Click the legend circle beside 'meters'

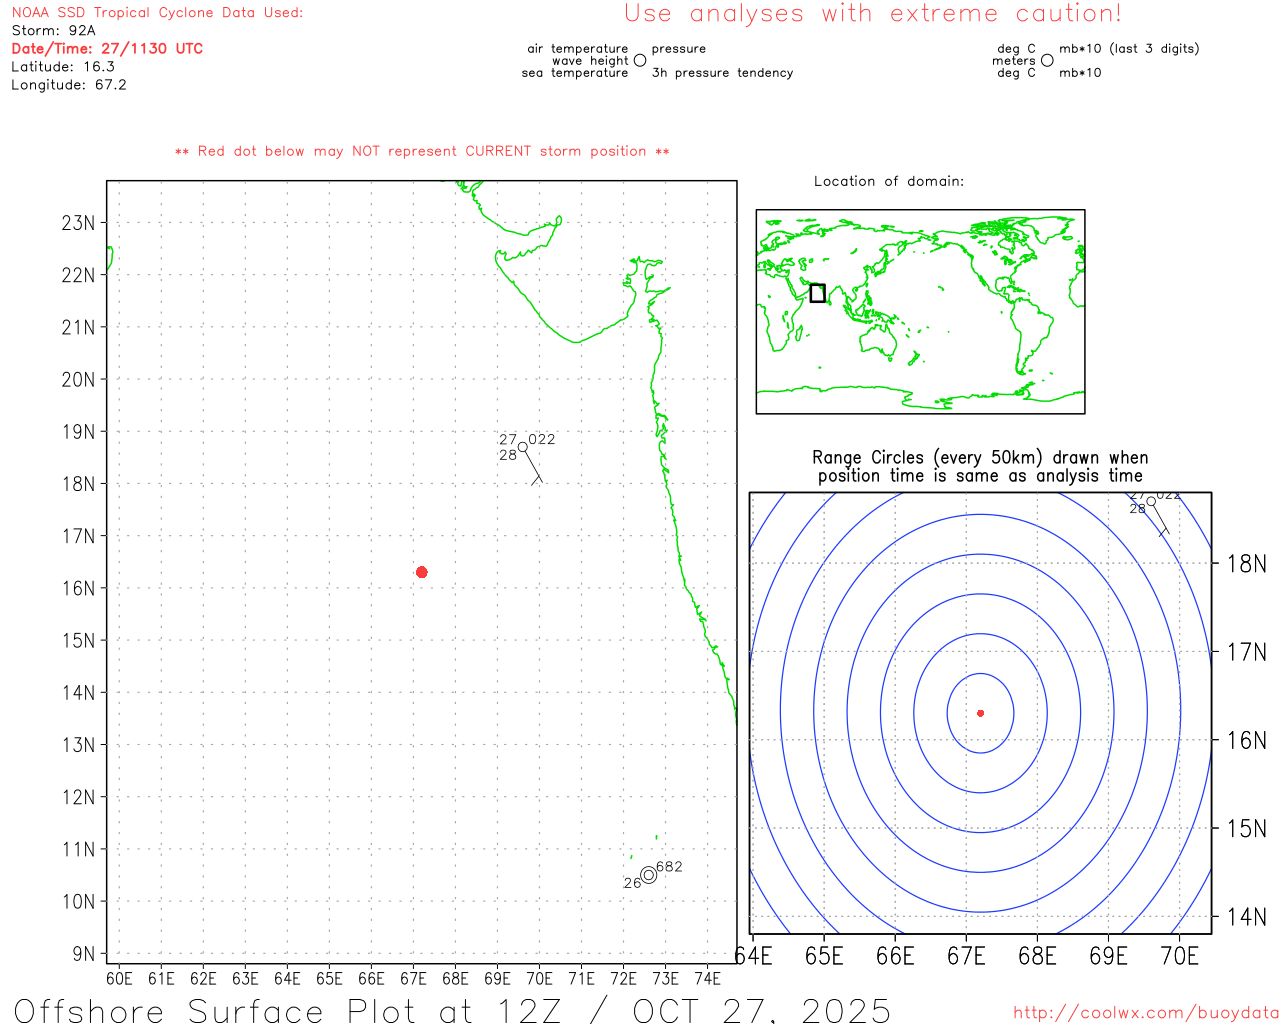(1047, 60)
